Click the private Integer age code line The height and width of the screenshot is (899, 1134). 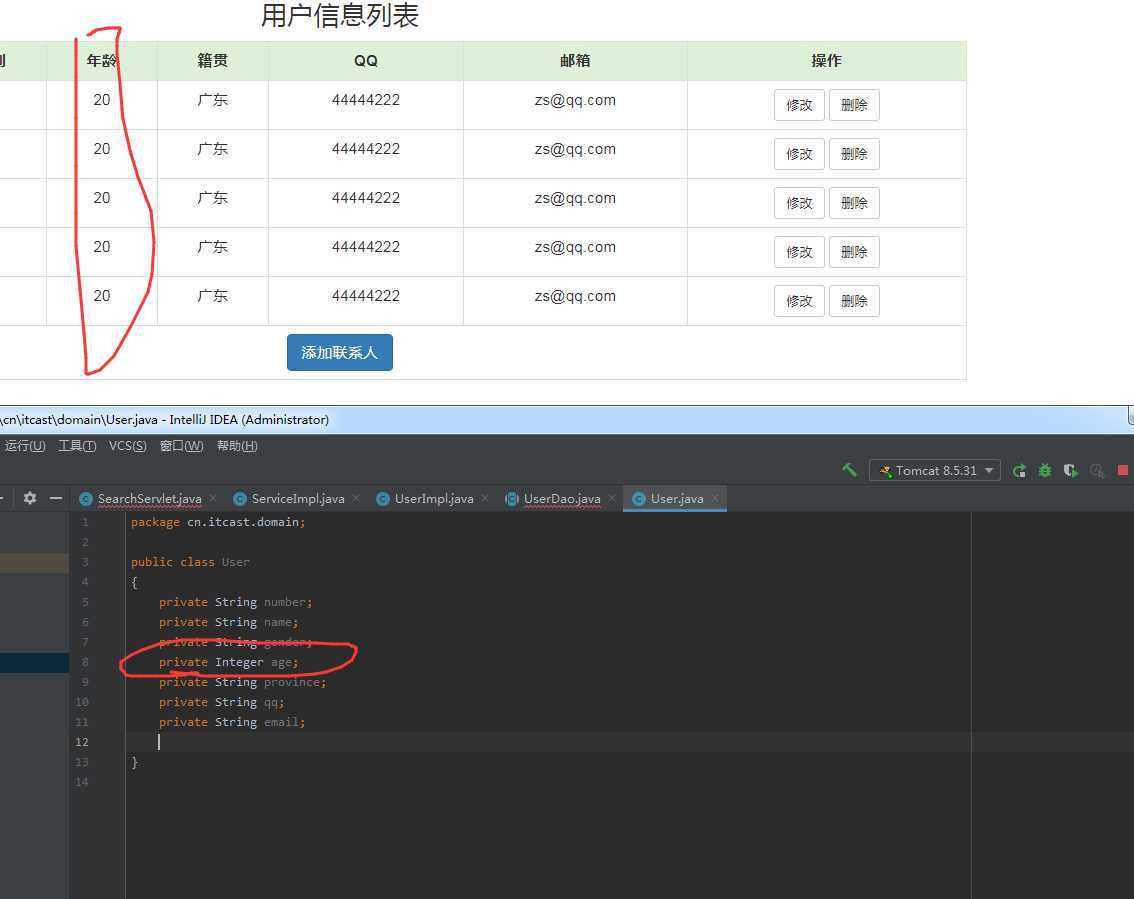[x=229, y=662]
